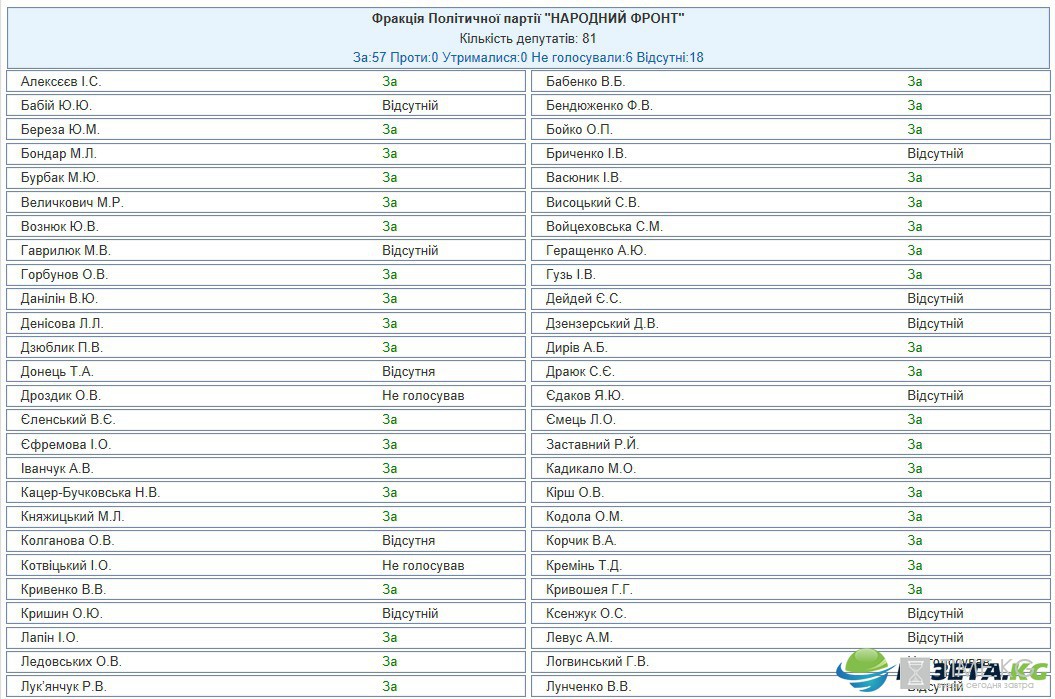Click the "За" vote of Бендюженко Ф.В.
Viewport: 1055px width, 699px height.
914,106
